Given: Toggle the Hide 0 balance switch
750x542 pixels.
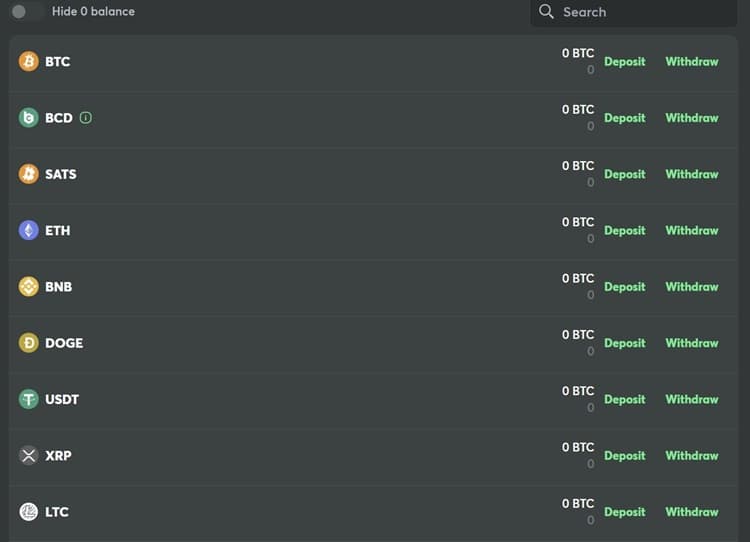Looking at the screenshot, I should click(x=27, y=12).
